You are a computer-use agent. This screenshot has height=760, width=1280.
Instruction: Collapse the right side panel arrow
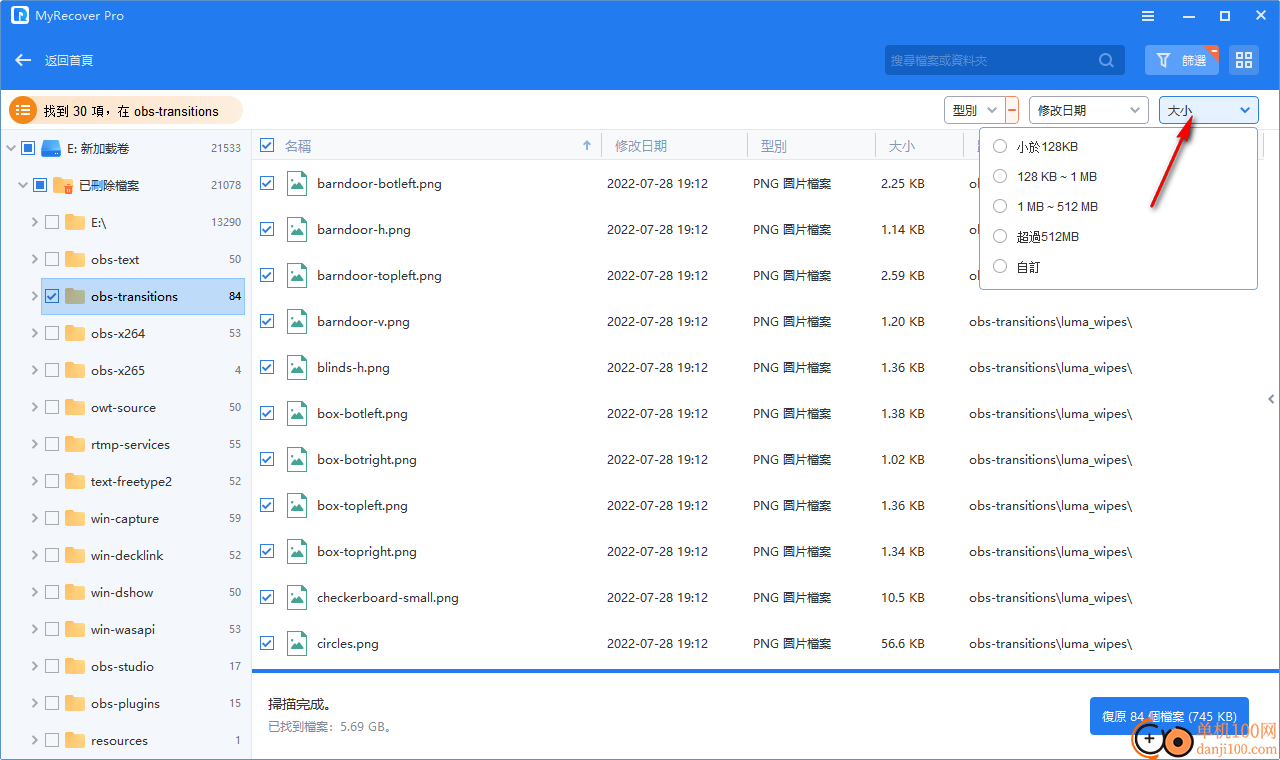pos(1271,399)
